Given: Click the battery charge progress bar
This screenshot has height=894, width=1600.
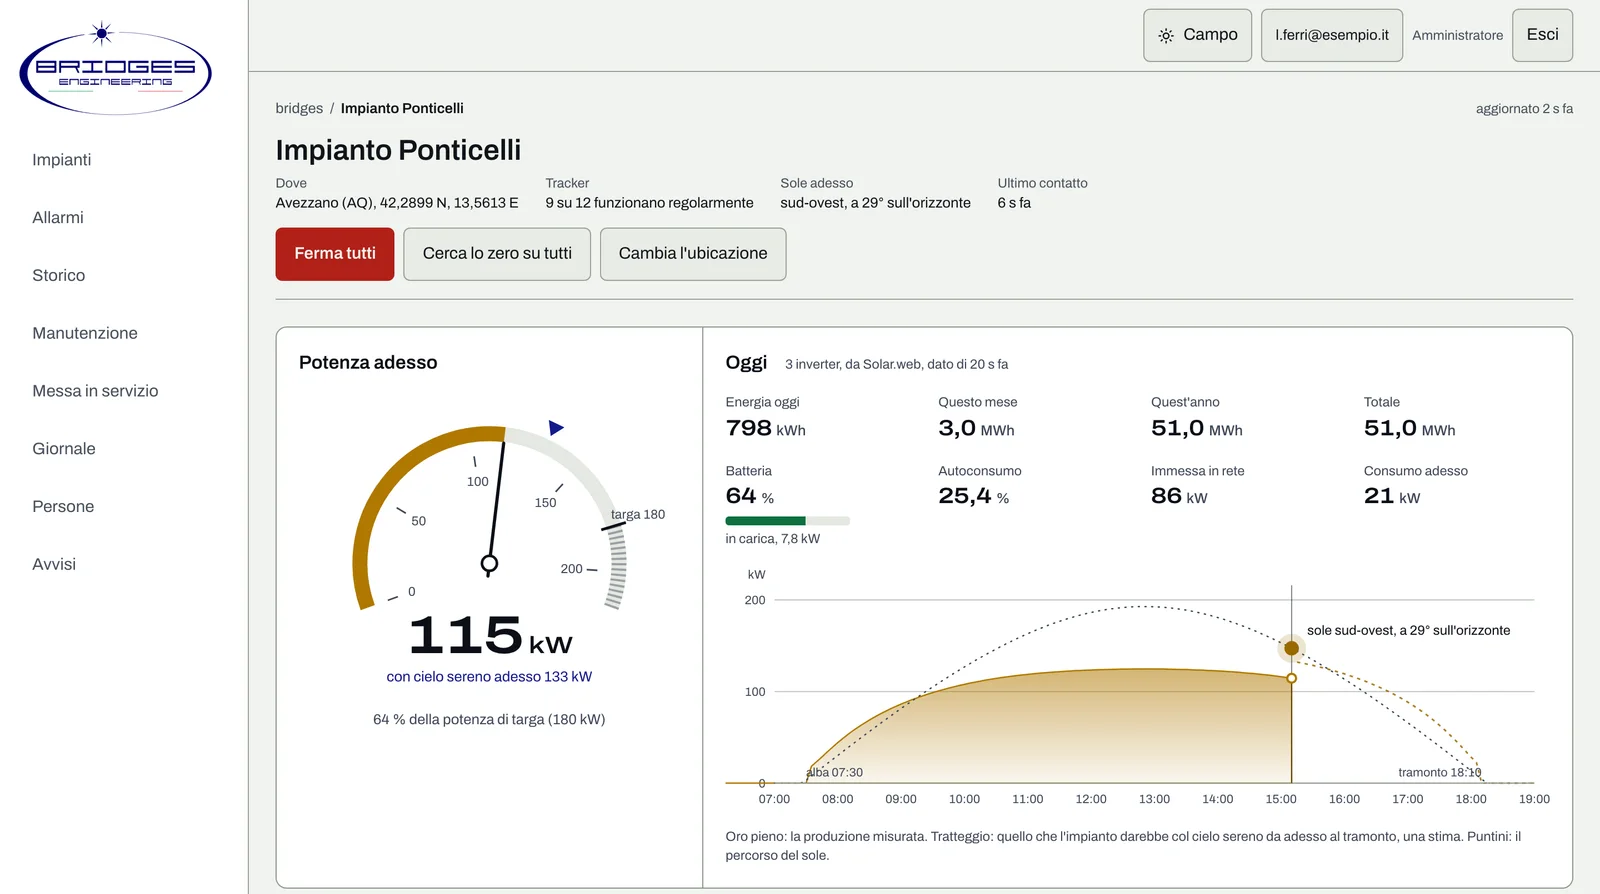Looking at the screenshot, I should 787,521.
